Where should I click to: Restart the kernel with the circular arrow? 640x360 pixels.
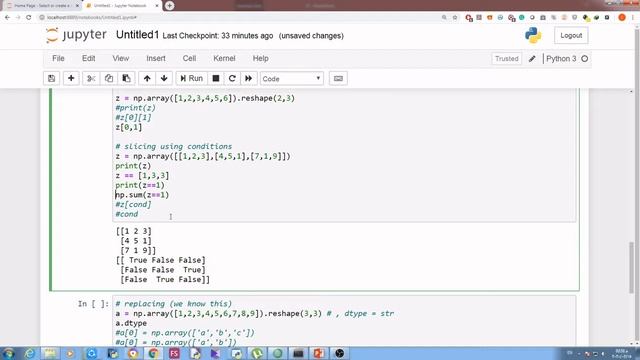tap(232, 78)
